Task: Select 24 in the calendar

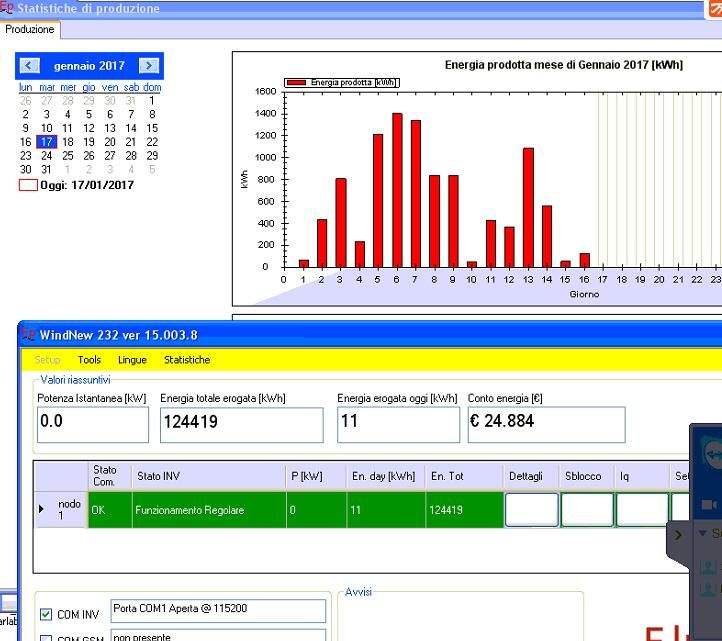Action: coord(47,156)
